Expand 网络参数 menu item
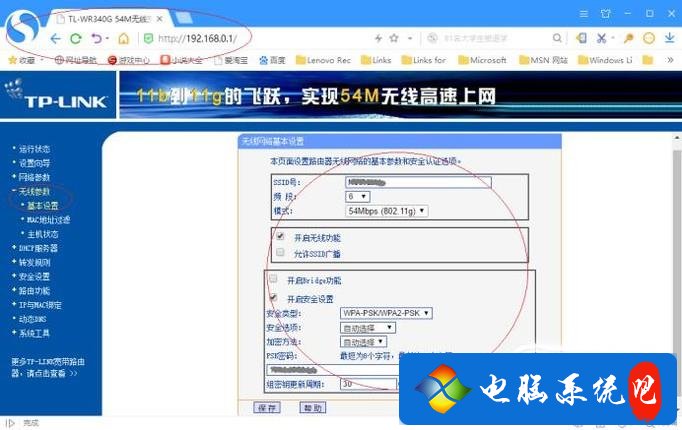 point(34,177)
